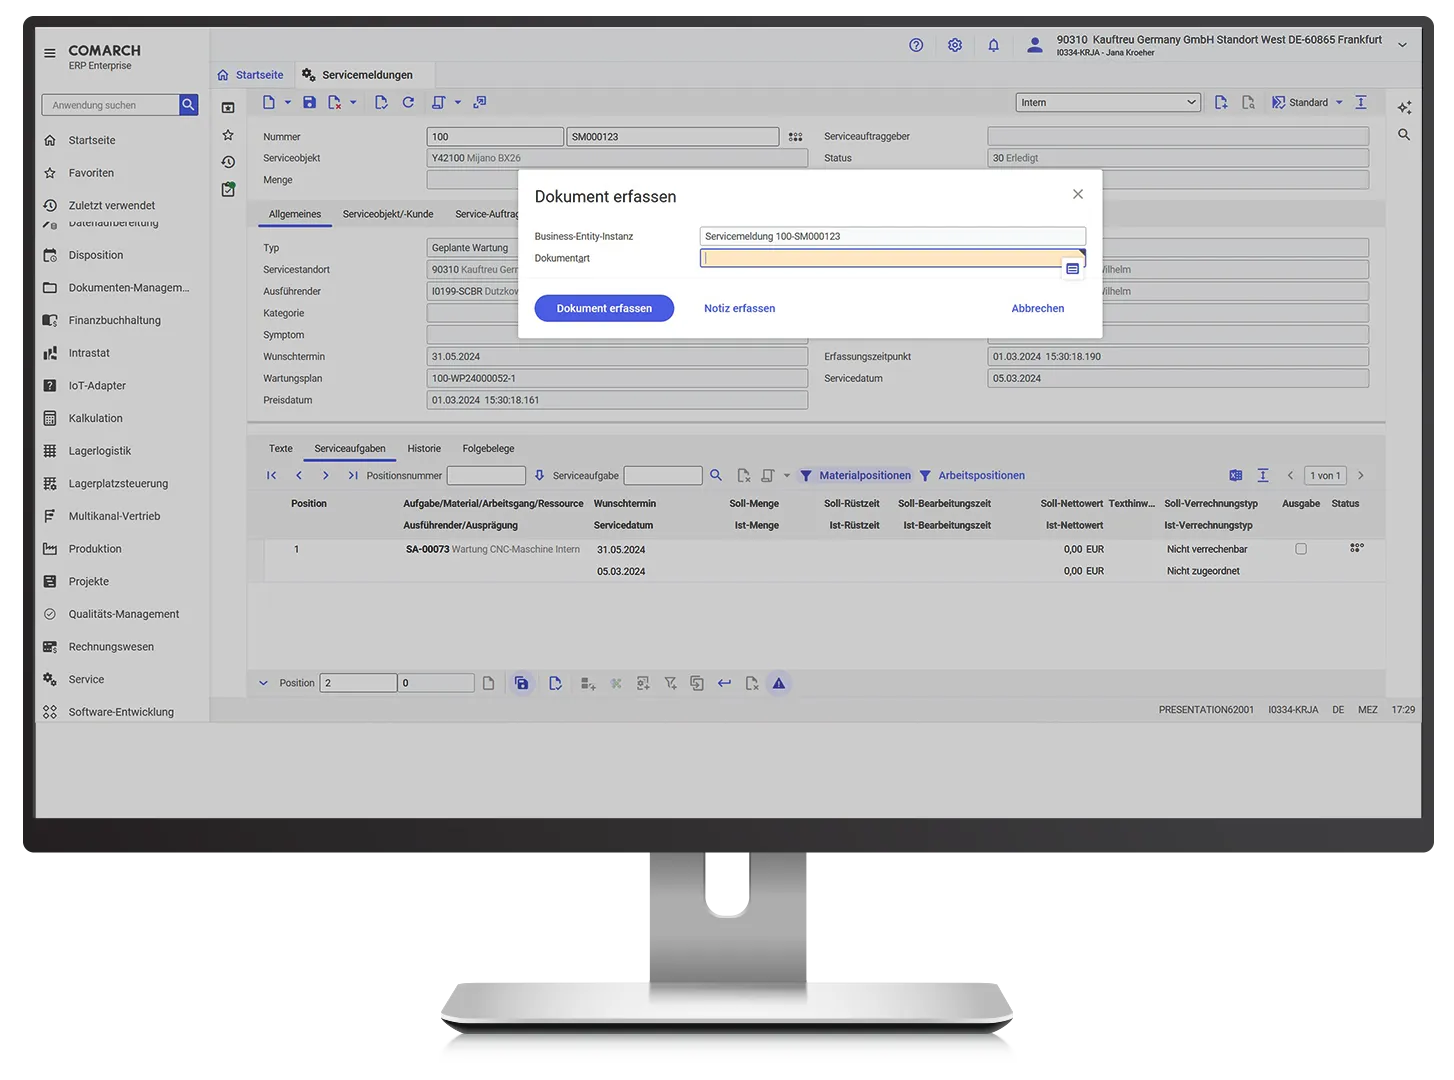Open the settings gear icon
Image resolution: width=1454 pixels, height=1080 pixels.
(955, 45)
